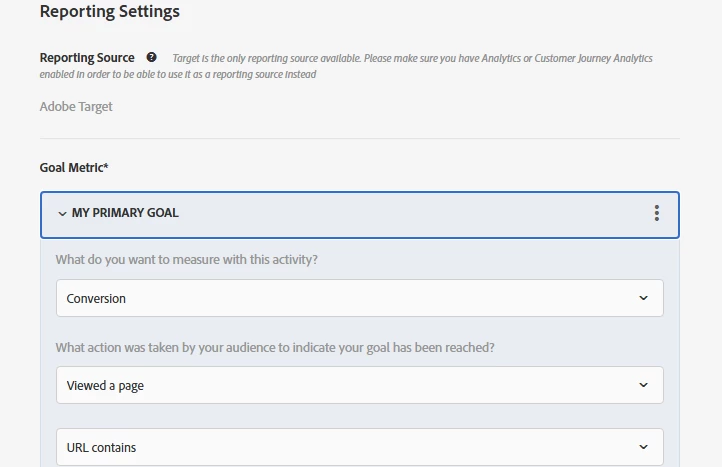Click the Reporting Source help icon
This screenshot has height=467, width=722.
[x=151, y=58]
